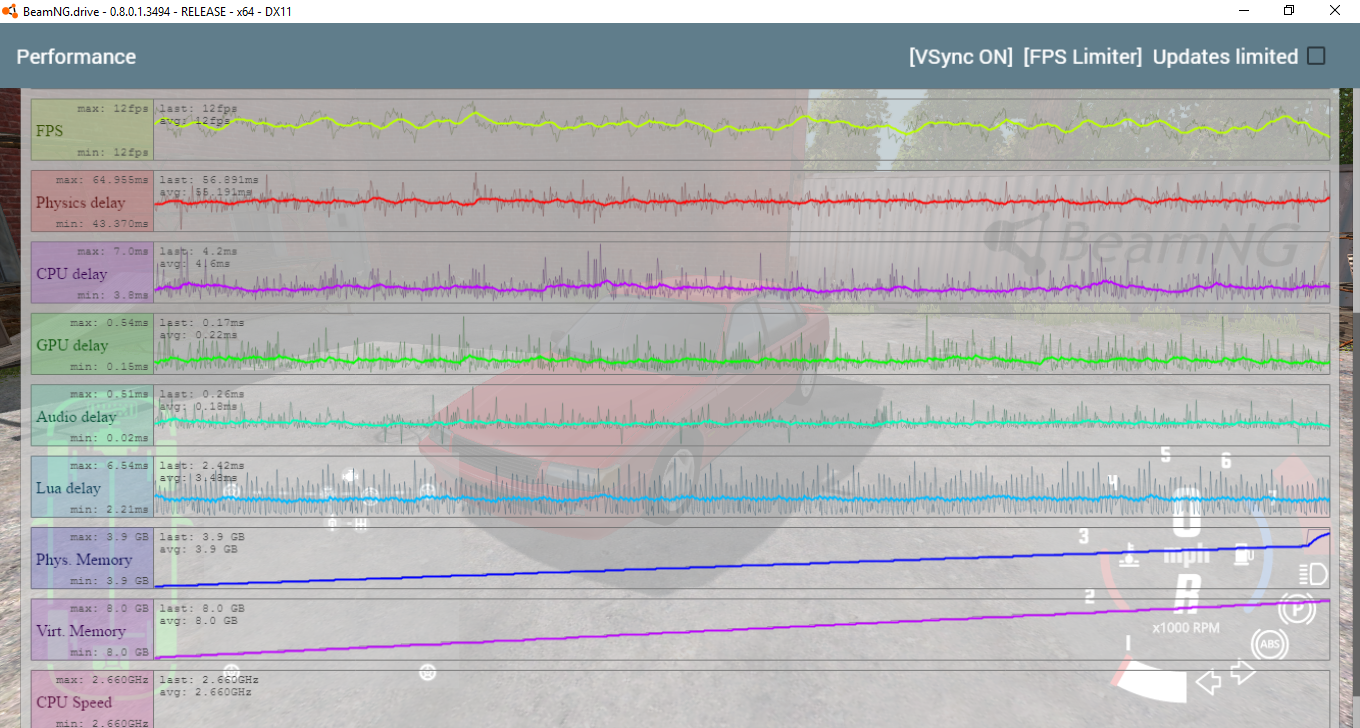Image resolution: width=1360 pixels, height=728 pixels.
Task: Click the "min: 3.8ms" CPU value
Action: pos(114,295)
